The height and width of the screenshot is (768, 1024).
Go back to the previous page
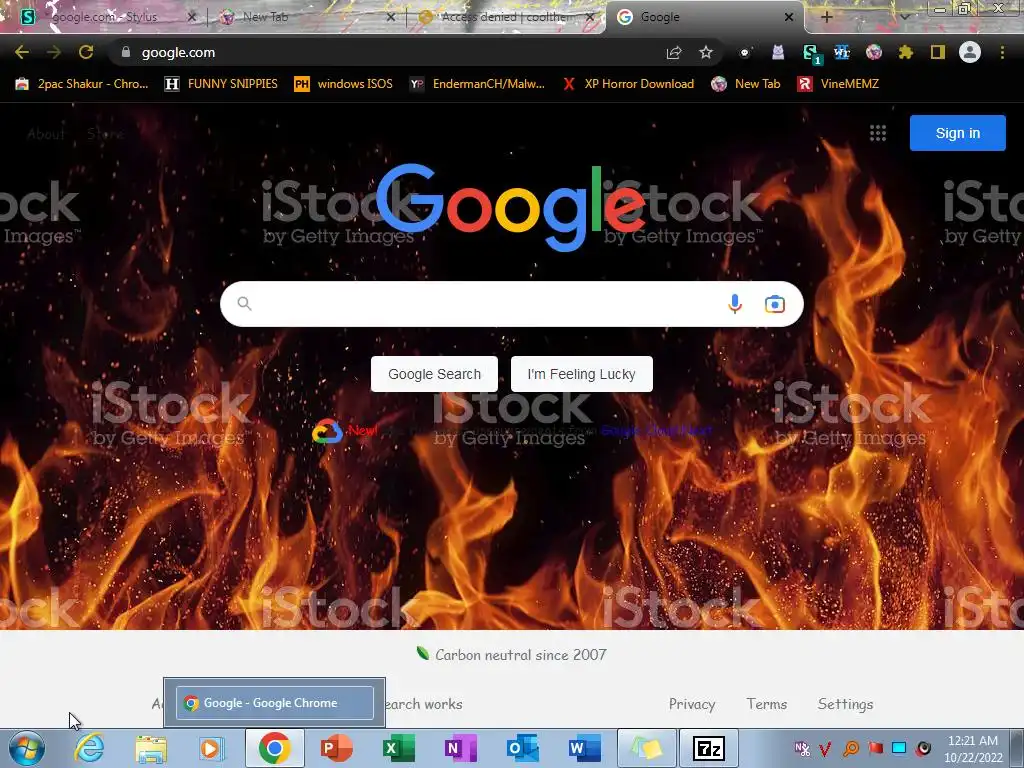pos(22,52)
